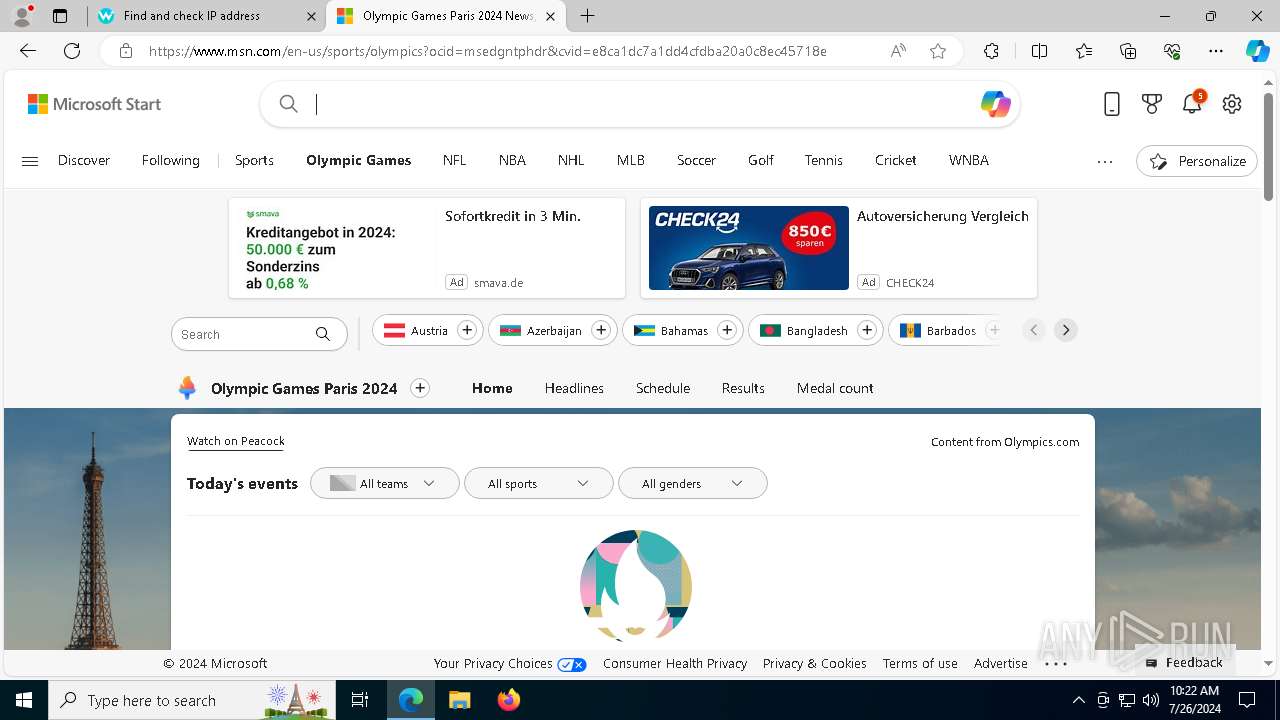Screen dimensions: 1280x720
Task: Click magnifier icon in MSN search box
Action: pos(289,104)
